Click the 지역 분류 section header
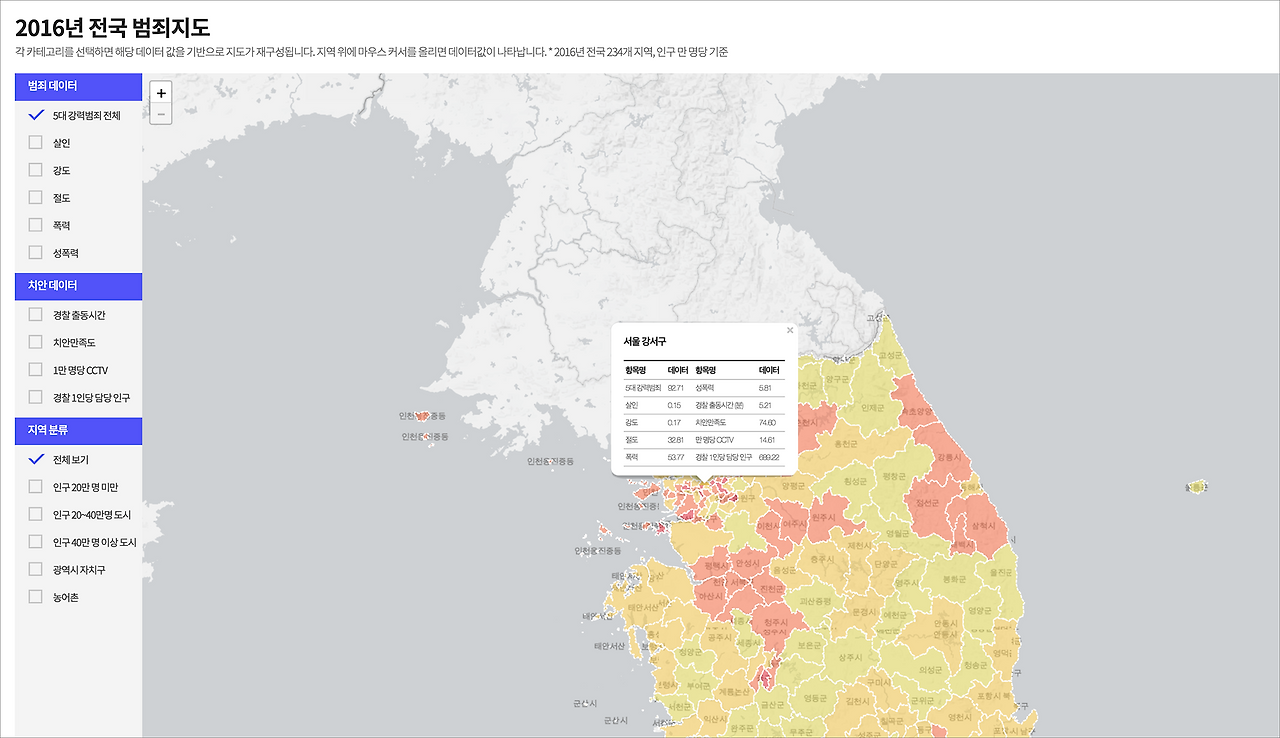 (78, 431)
